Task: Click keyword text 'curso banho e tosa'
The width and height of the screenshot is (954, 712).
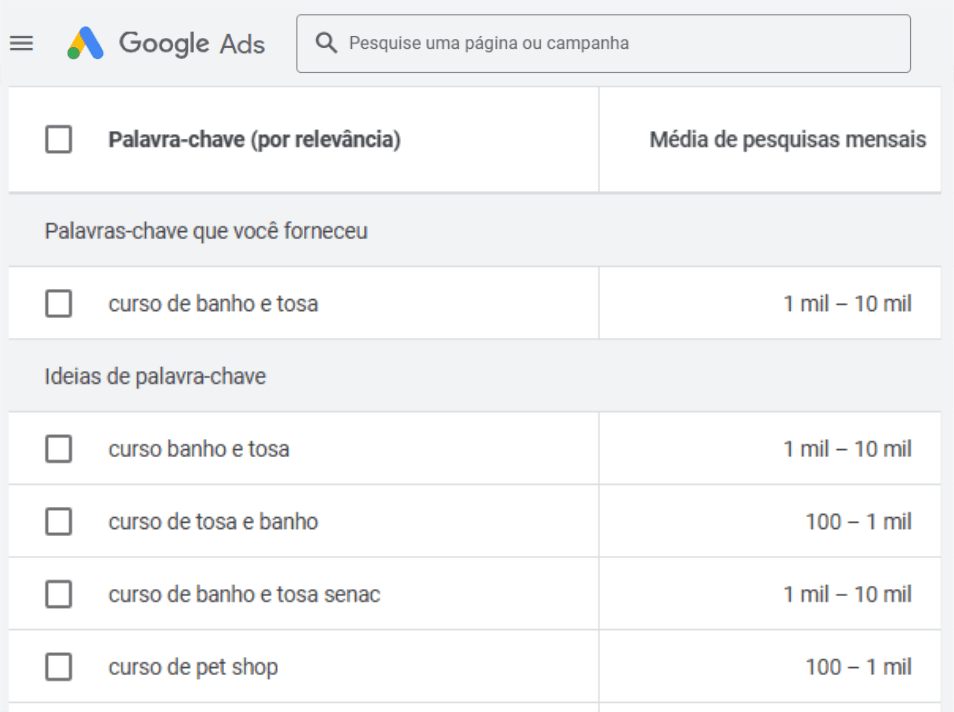Action: [x=199, y=449]
